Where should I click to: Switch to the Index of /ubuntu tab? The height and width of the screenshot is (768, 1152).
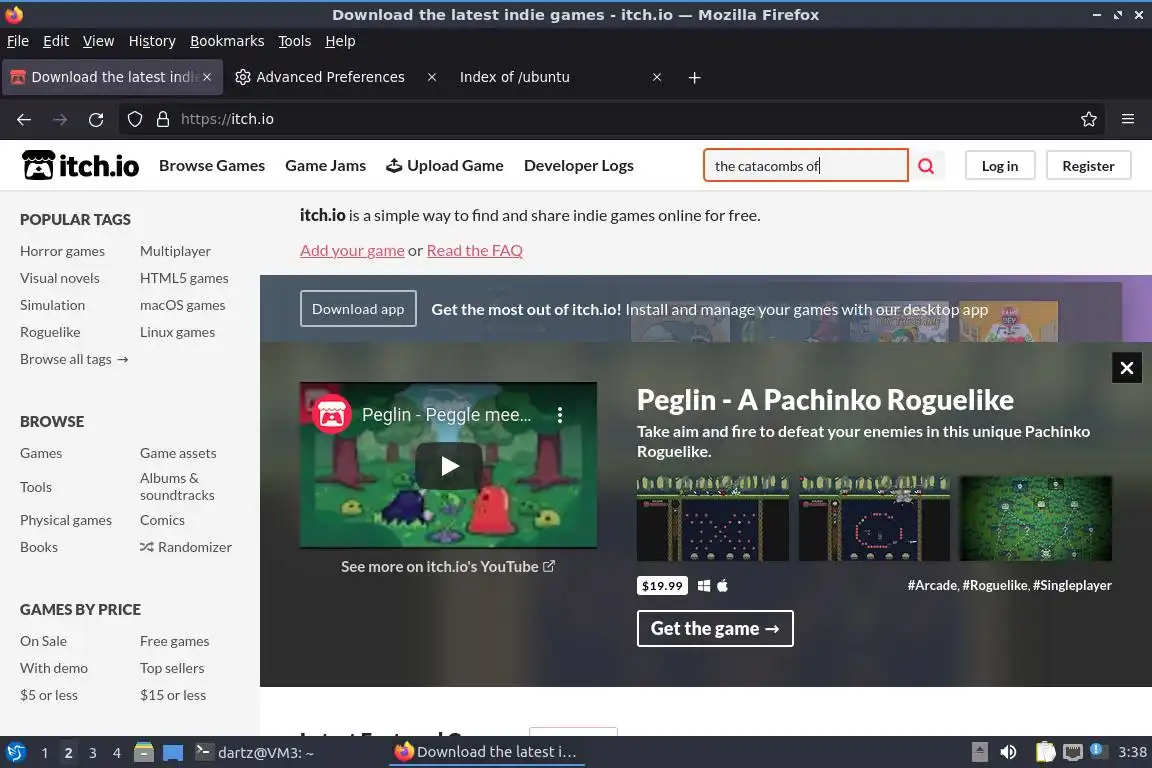click(514, 77)
